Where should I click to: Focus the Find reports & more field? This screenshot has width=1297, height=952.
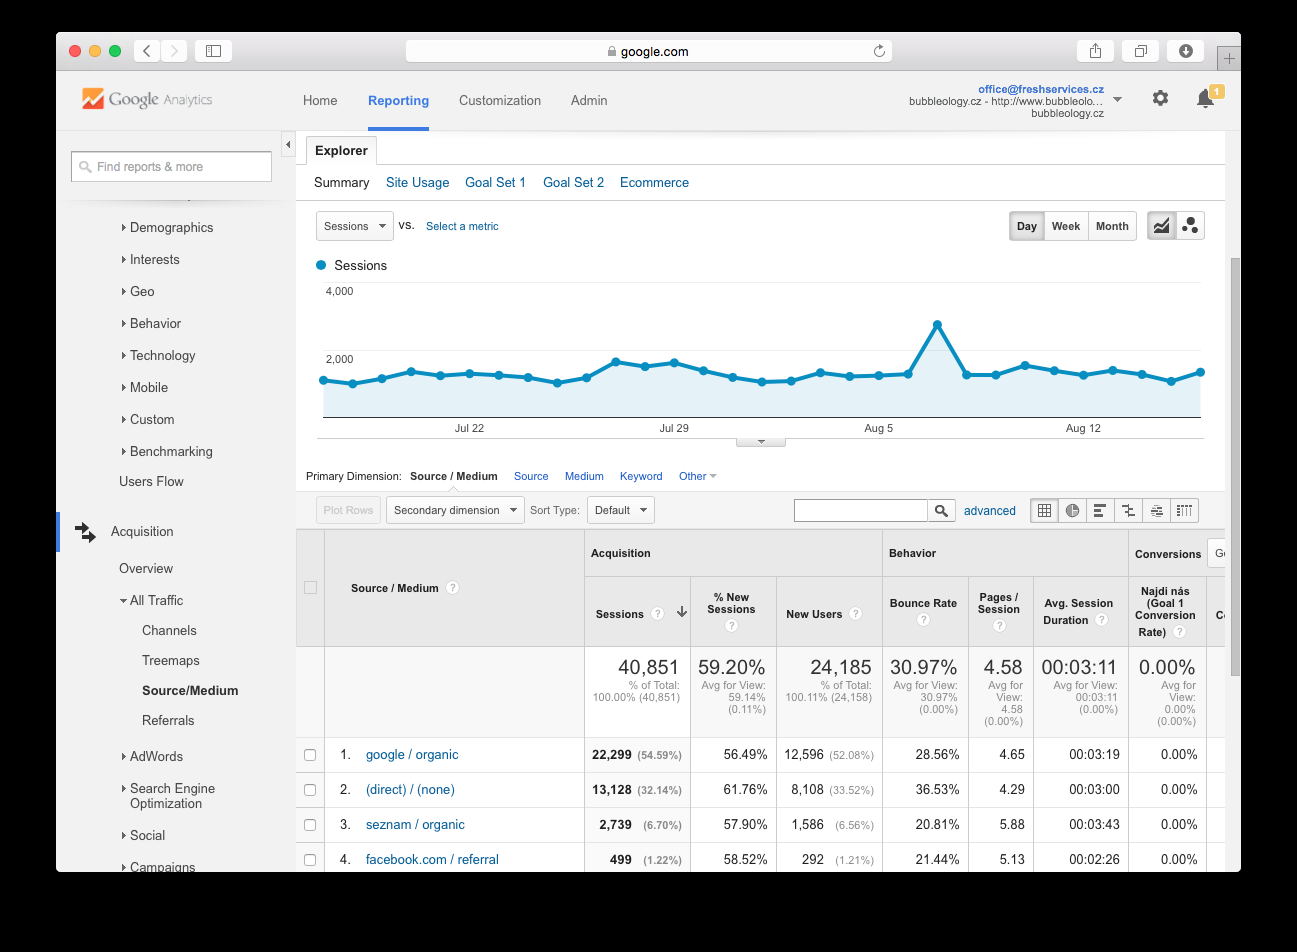click(x=171, y=166)
